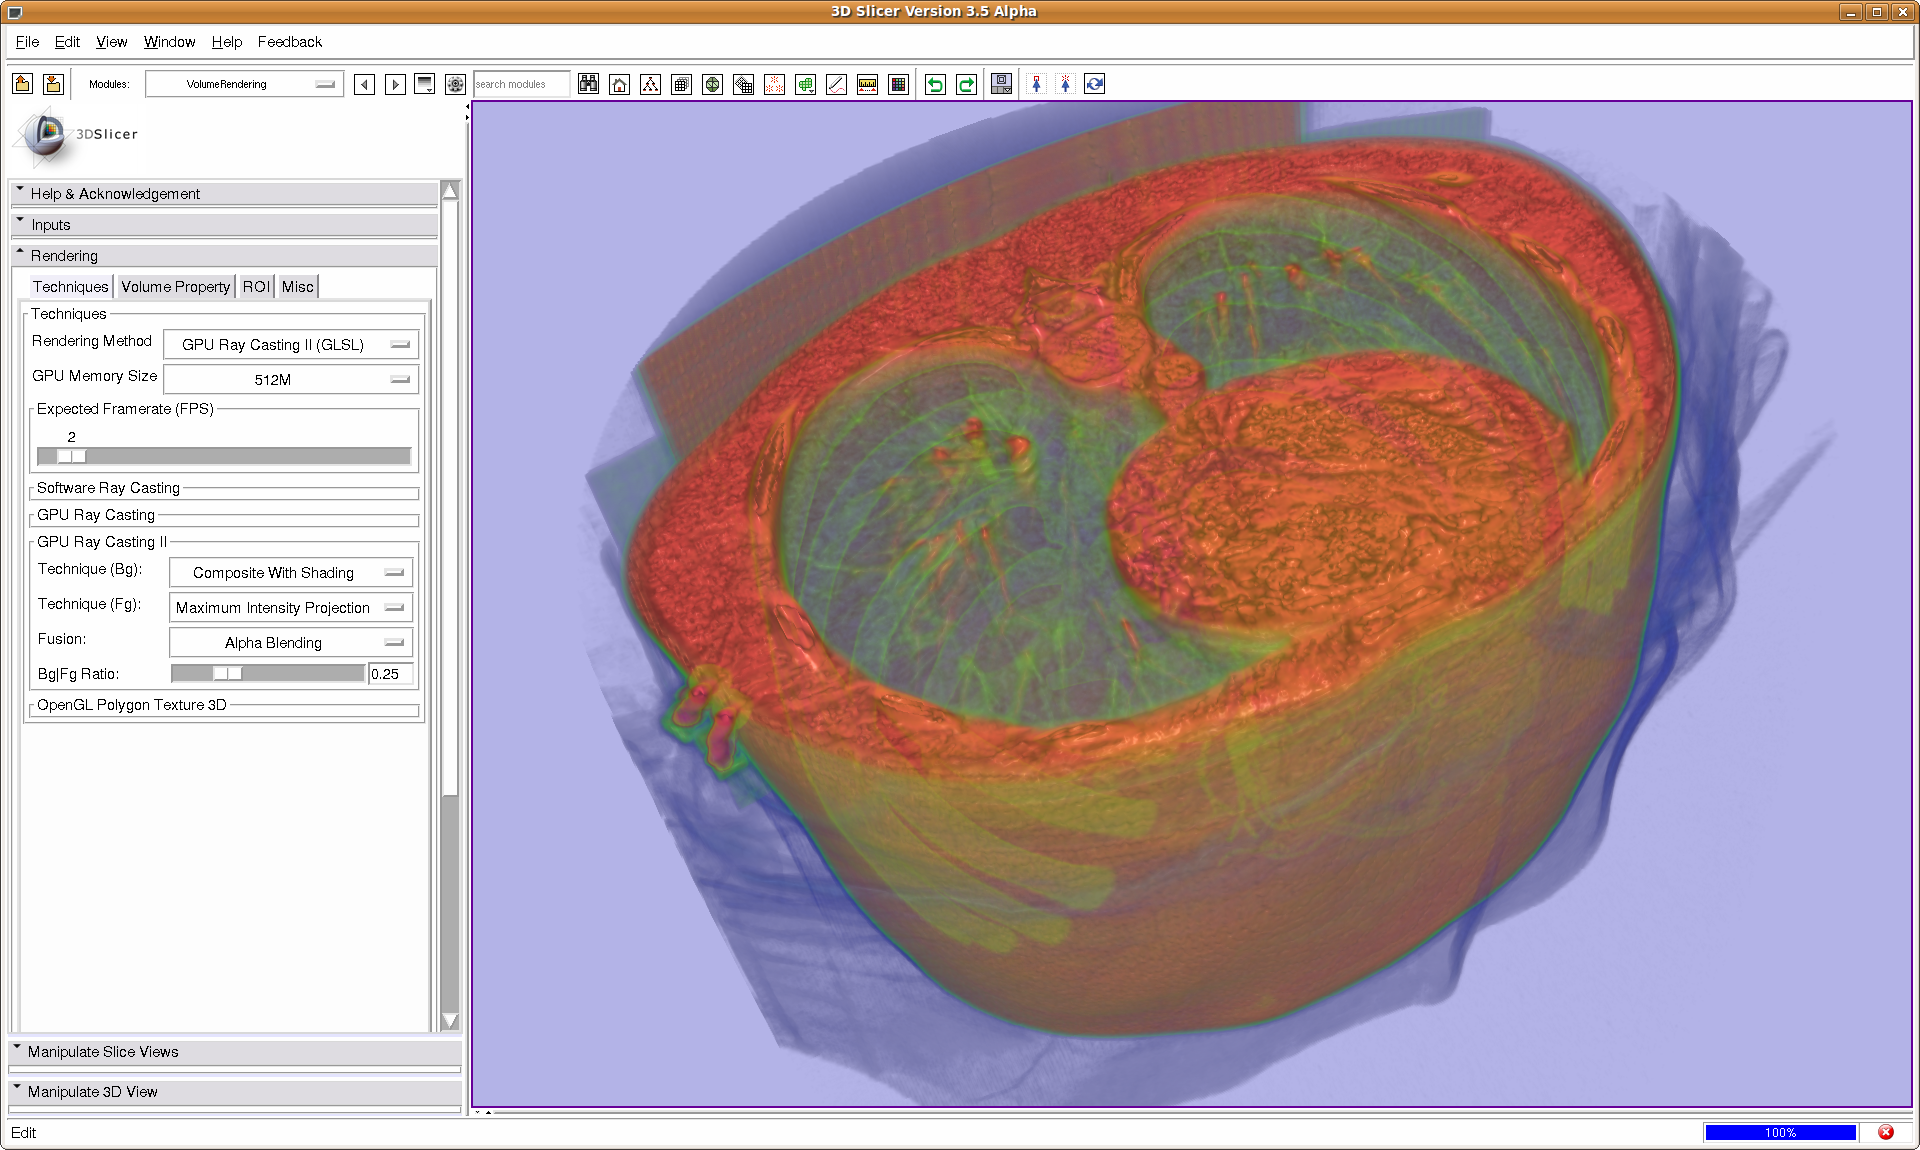The height and width of the screenshot is (1150, 1920).
Task: Go to previous module with back arrow
Action: [x=365, y=84]
